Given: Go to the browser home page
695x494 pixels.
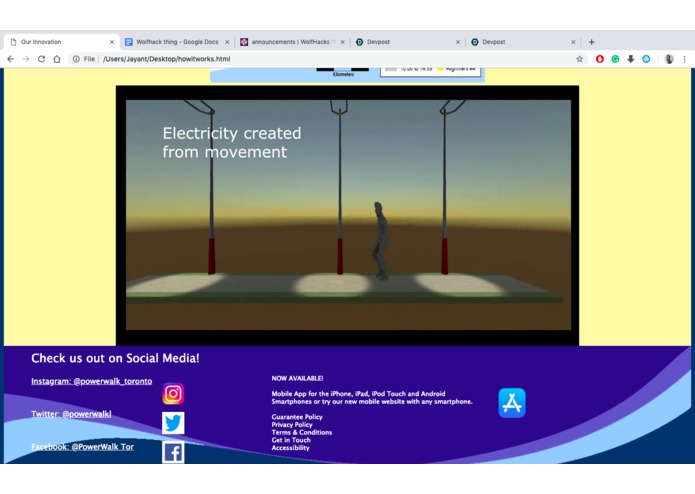Looking at the screenshot, I should click(x=57, y=59).
